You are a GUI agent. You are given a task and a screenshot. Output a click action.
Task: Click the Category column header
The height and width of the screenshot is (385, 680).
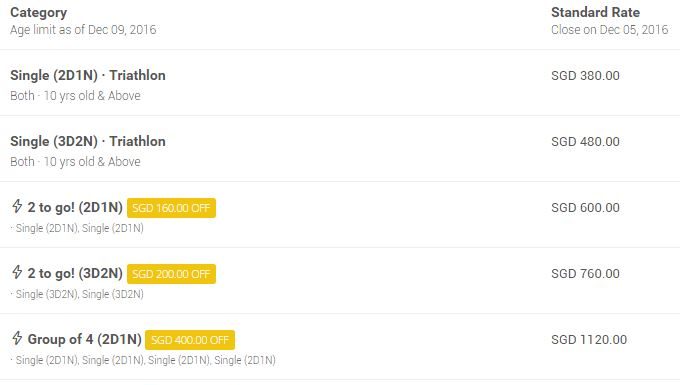(39, 13)
